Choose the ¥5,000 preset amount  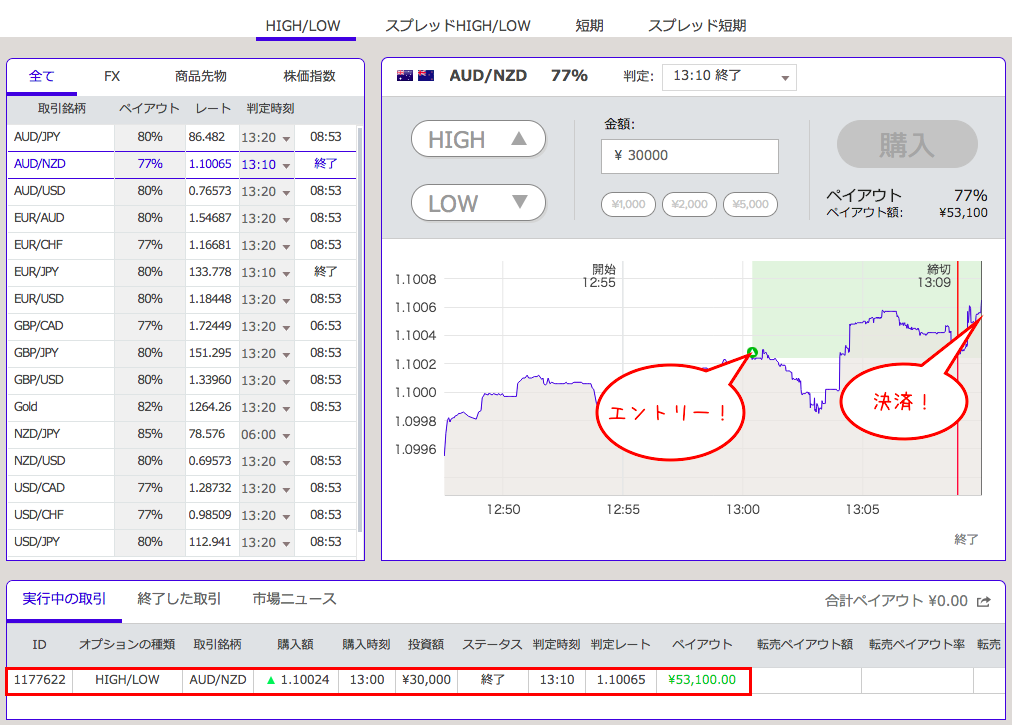coord(750,204)
